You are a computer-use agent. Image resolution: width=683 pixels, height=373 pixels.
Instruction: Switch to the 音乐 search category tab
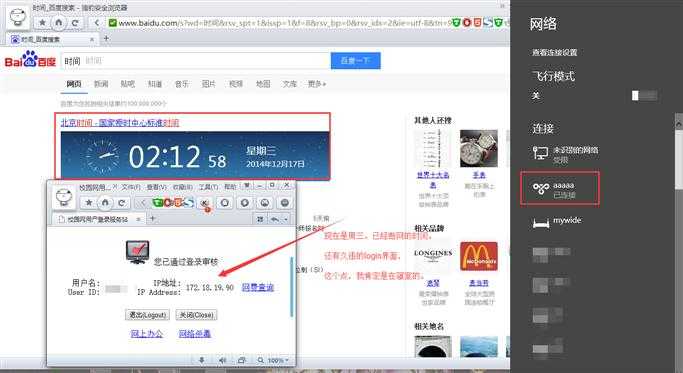[x=182, y=84]
